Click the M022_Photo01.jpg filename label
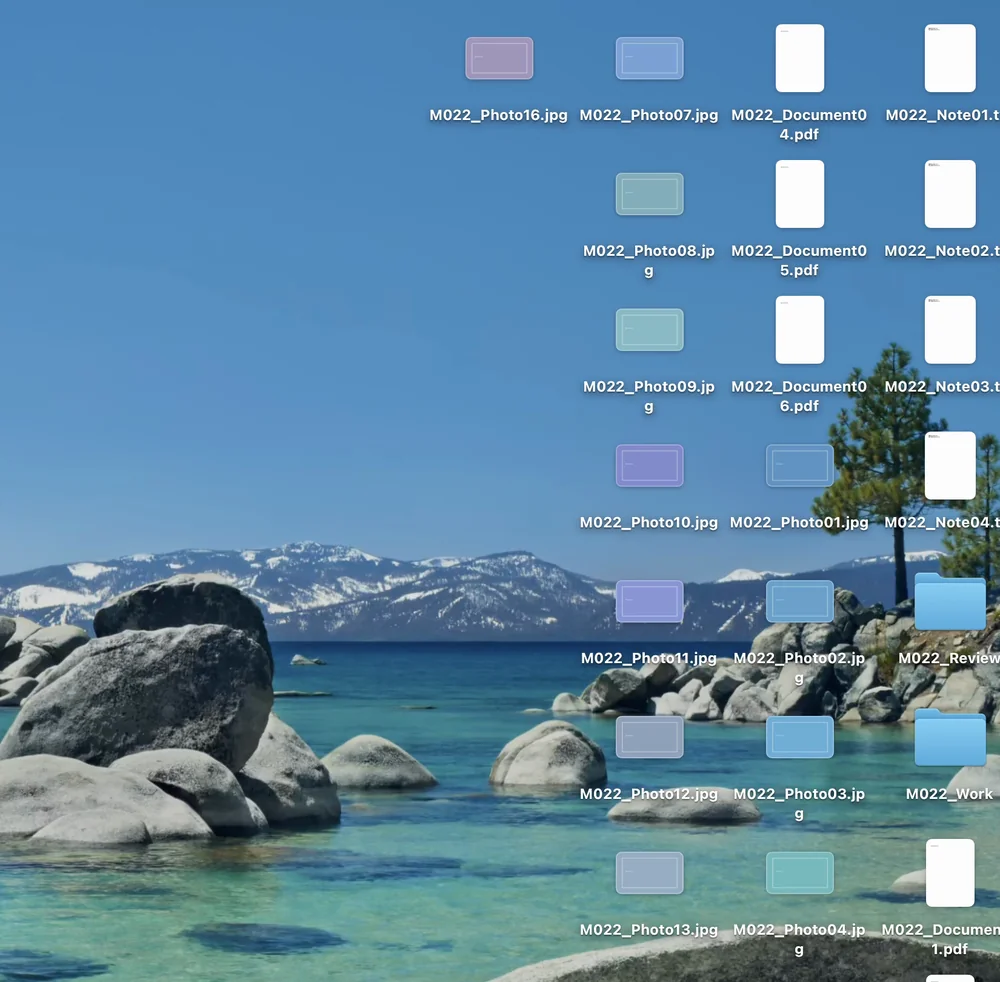The height and width of the screenshot is (982, 1000). point(799,523)
